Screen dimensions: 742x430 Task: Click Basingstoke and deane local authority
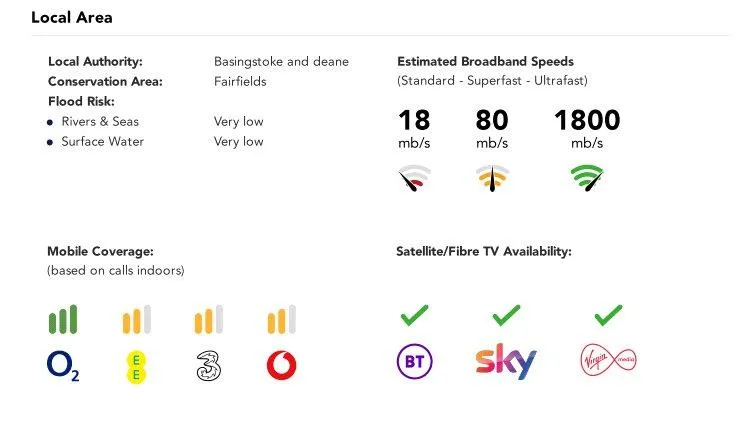pyautogui.click(x=281, y=61)
